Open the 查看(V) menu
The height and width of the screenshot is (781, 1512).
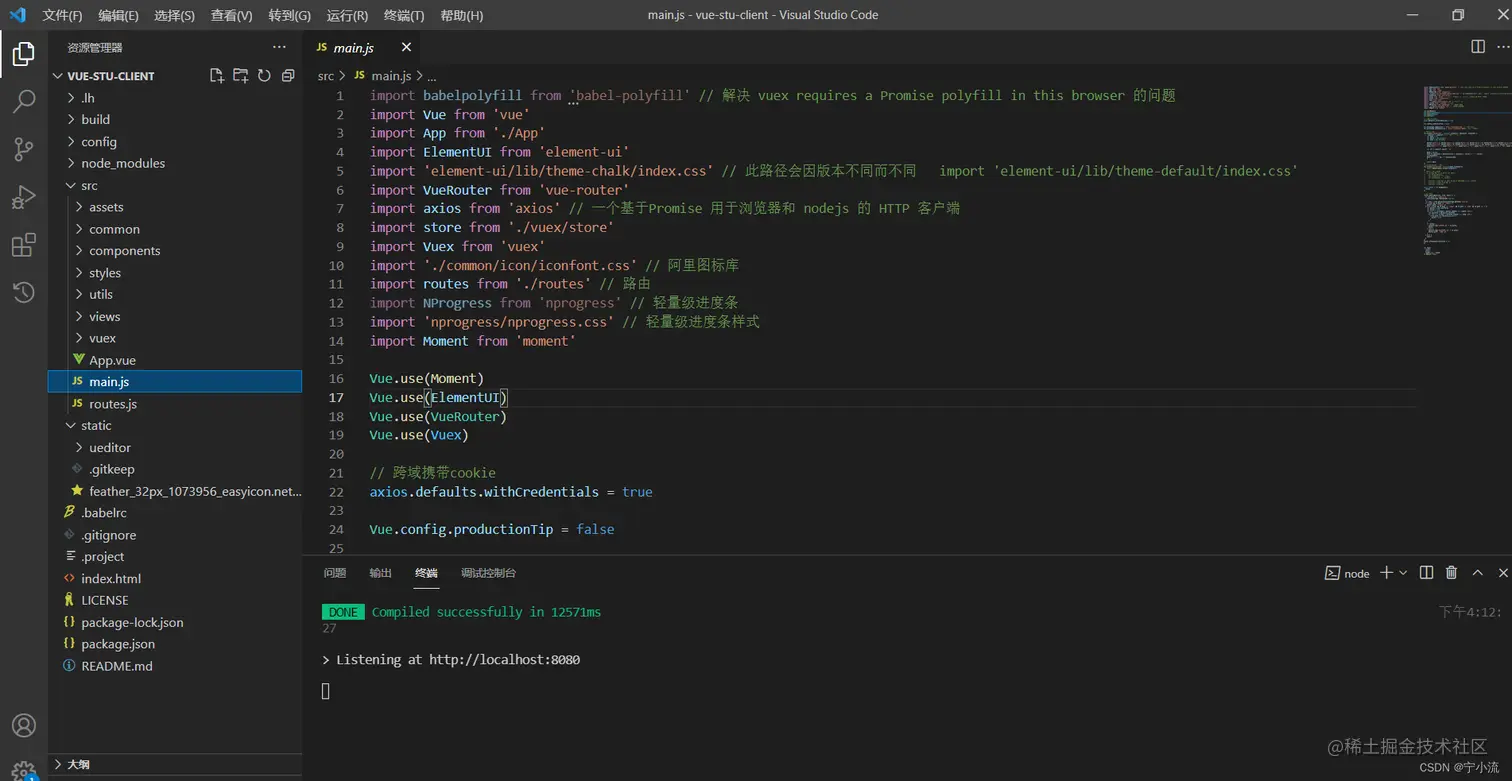click(232, 15)
